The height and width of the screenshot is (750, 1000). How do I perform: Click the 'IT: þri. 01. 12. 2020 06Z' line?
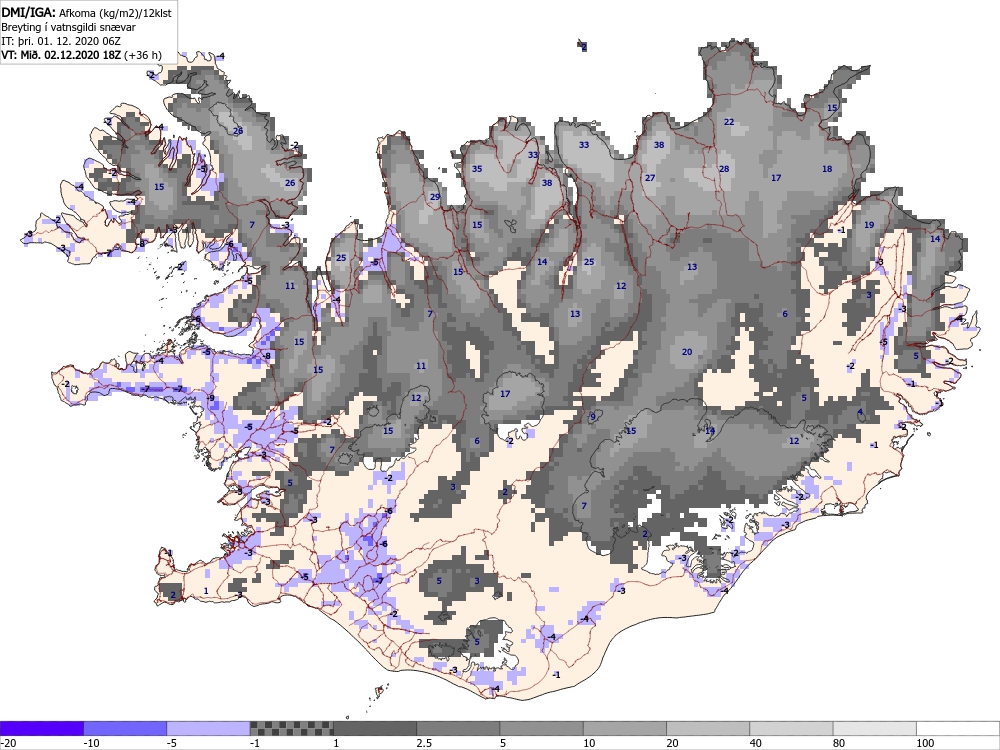61,41
